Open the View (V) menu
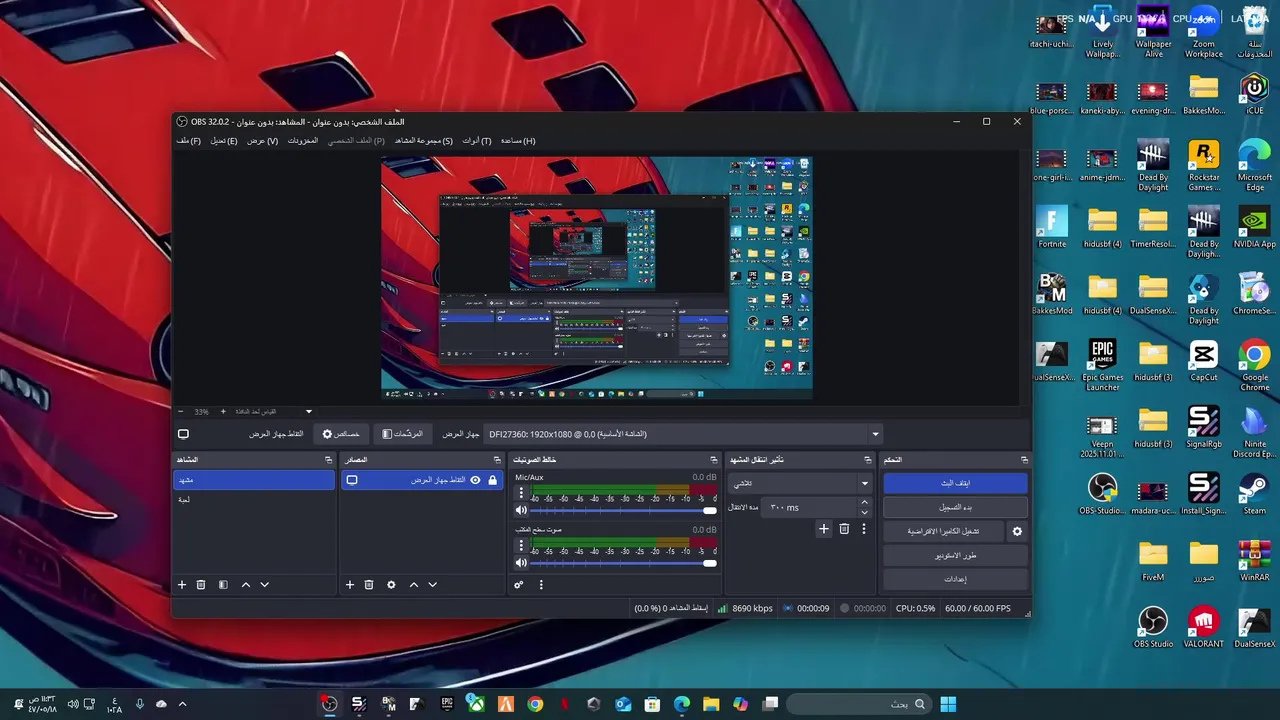1280x720 pixels. [263, 141]
